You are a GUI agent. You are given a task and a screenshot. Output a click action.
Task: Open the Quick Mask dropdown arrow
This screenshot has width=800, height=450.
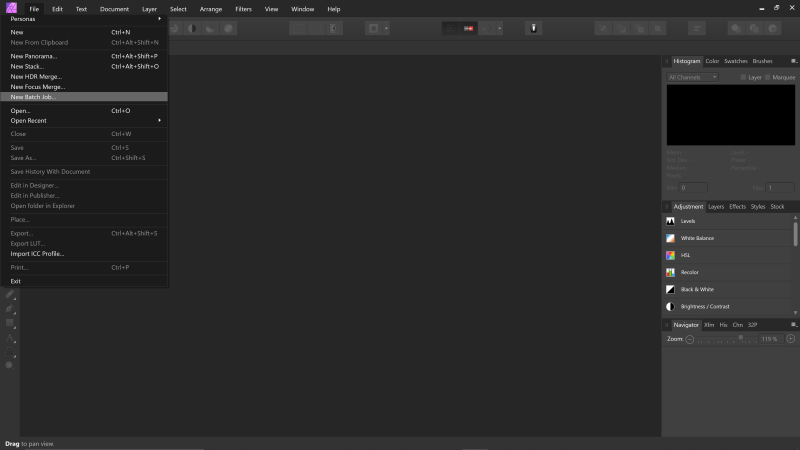tap(386, 29)
